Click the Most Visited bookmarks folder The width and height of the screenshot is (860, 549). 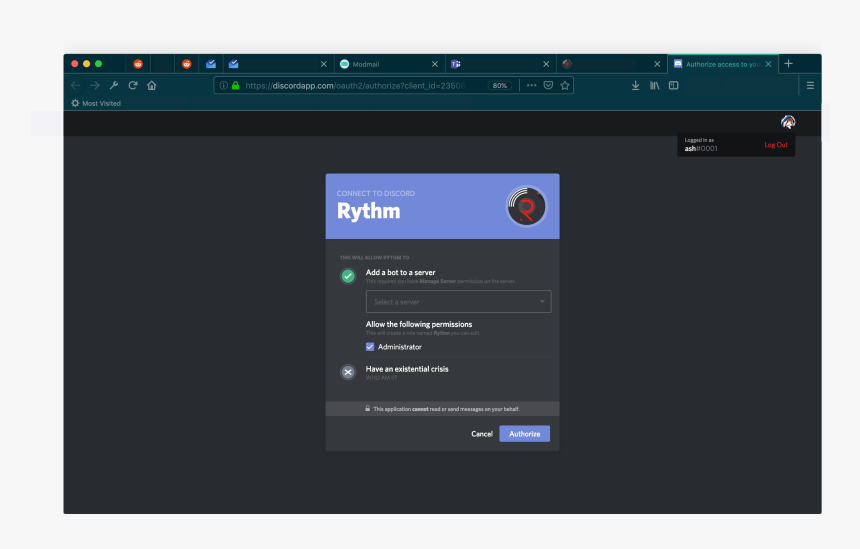point(96,103)
